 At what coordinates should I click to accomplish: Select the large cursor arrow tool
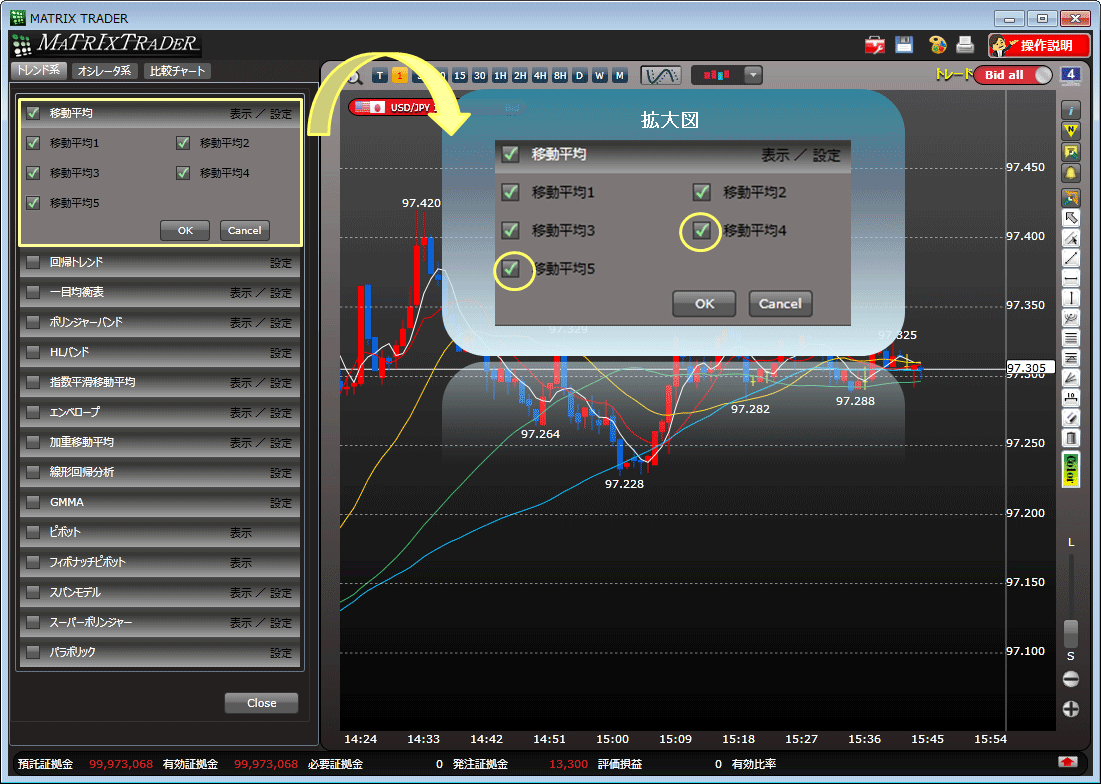pyautogui.click(x=1071, y=218)
